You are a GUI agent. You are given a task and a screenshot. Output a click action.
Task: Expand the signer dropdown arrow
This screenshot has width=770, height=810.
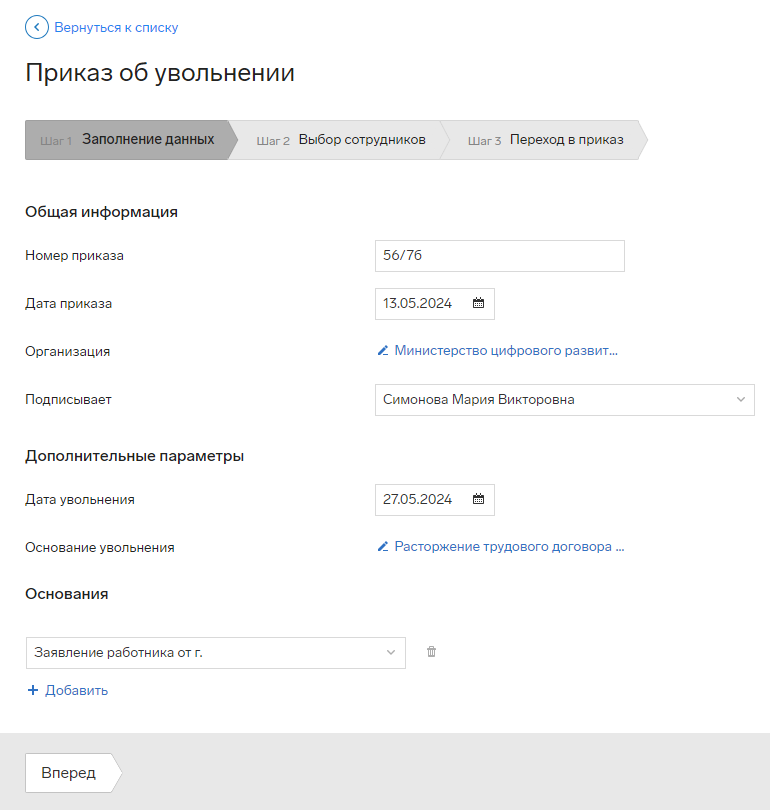pyautogui.click(x=741, y=399)
